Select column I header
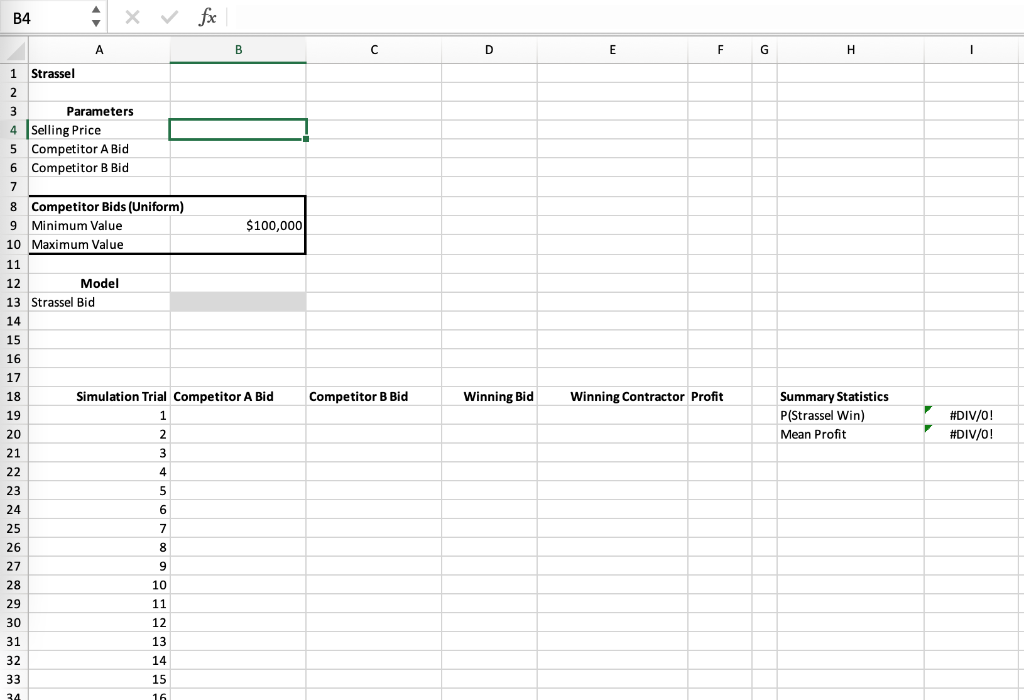 (x=971, y=50)
